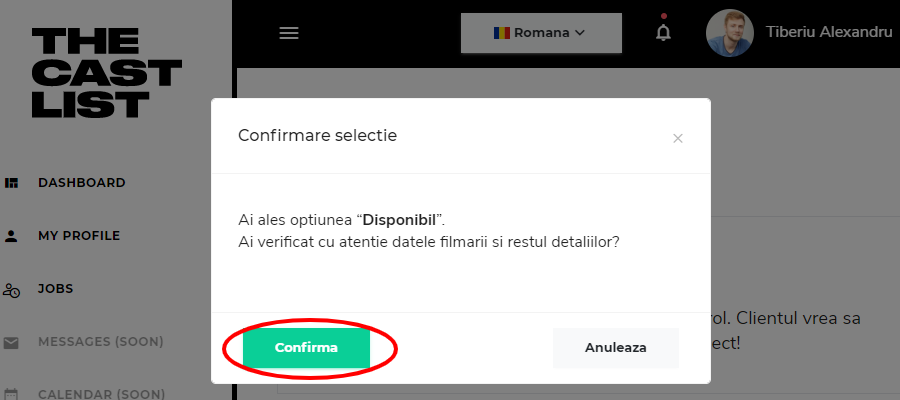Click The Cast List logo
Image resolution: width=900 pixels, height=400 pixels.
[x=106, y=73]
